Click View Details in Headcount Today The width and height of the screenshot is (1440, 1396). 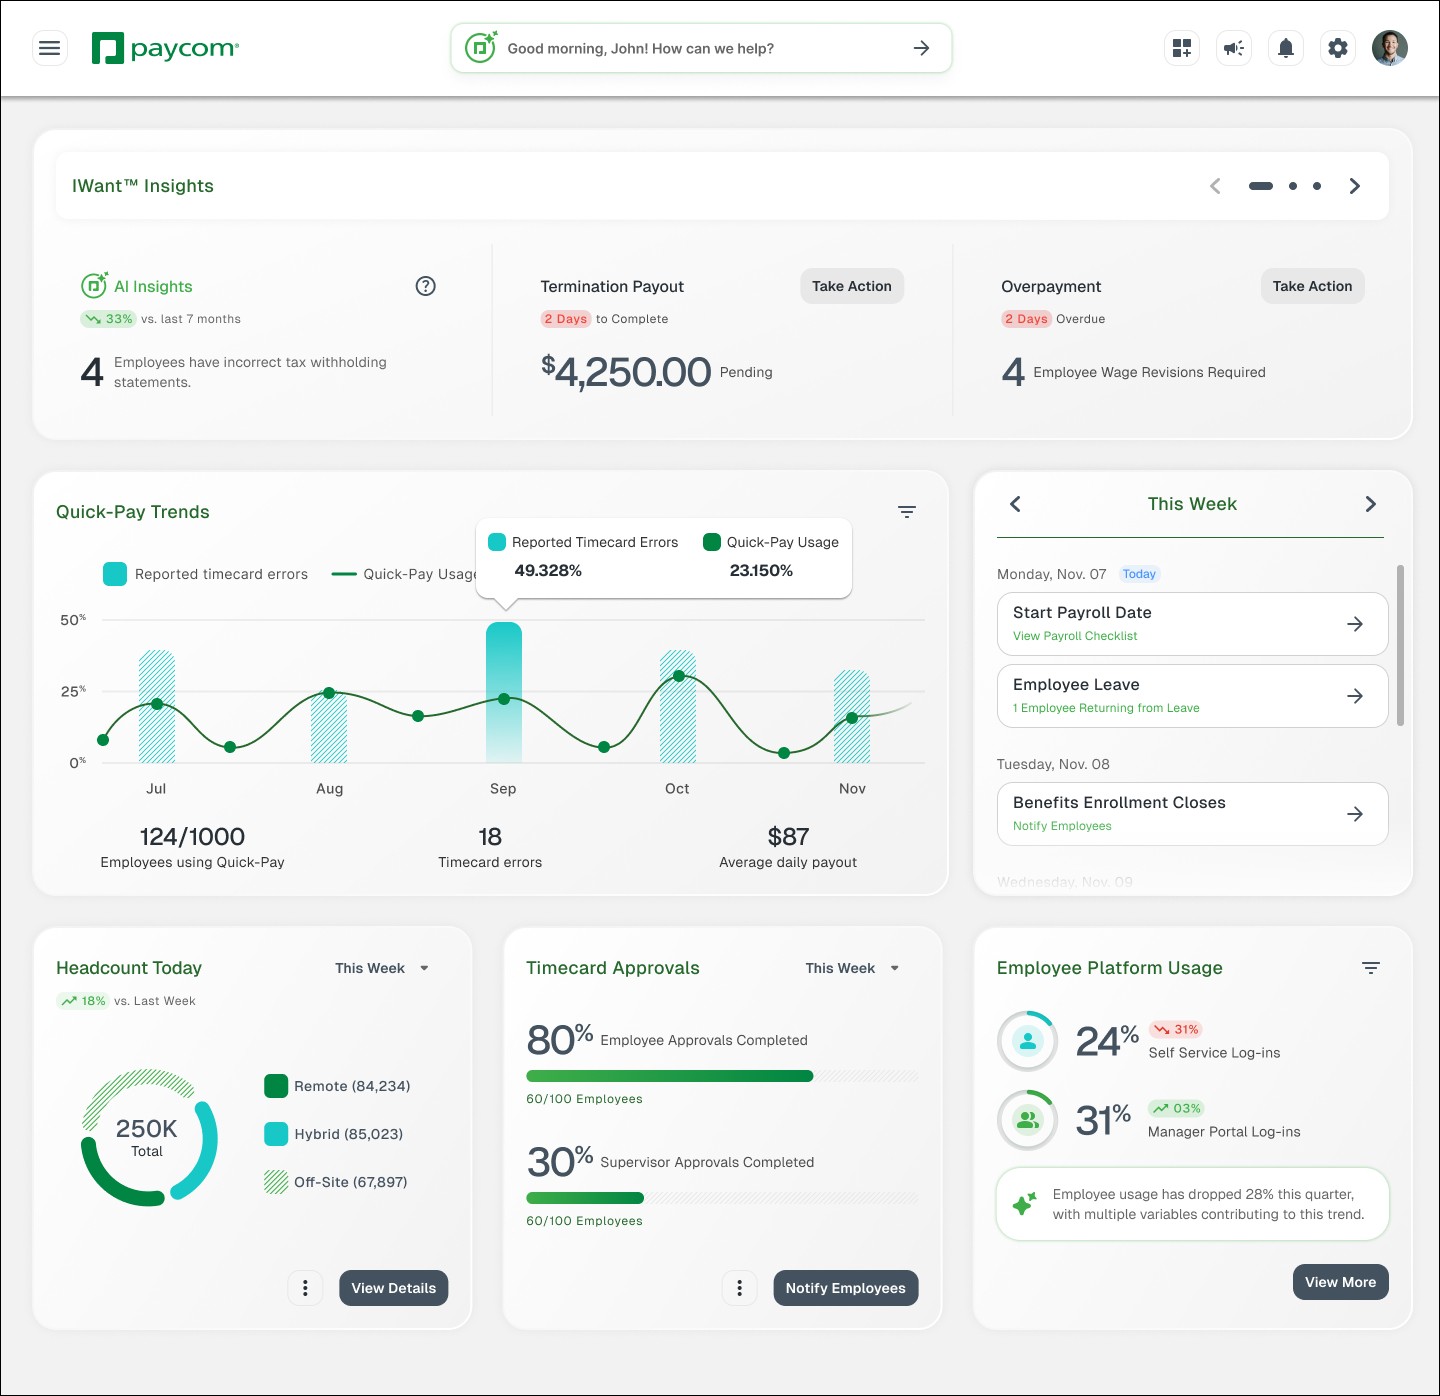coord(394,1288)
